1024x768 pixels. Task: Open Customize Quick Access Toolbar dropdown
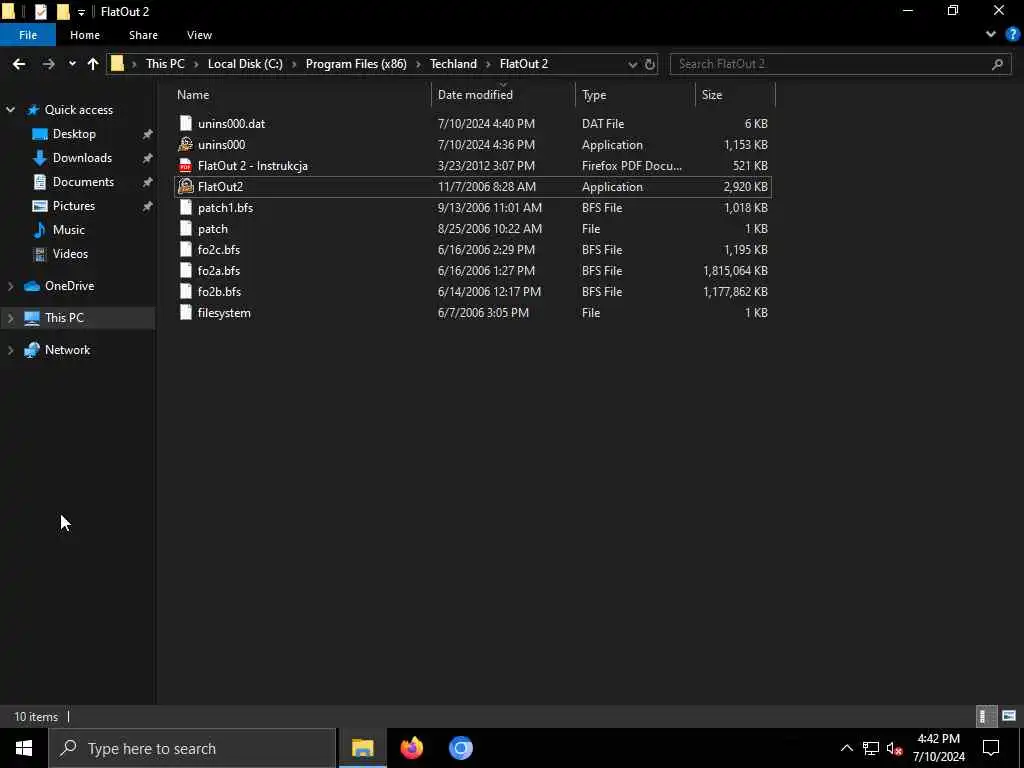coord(81,12)
